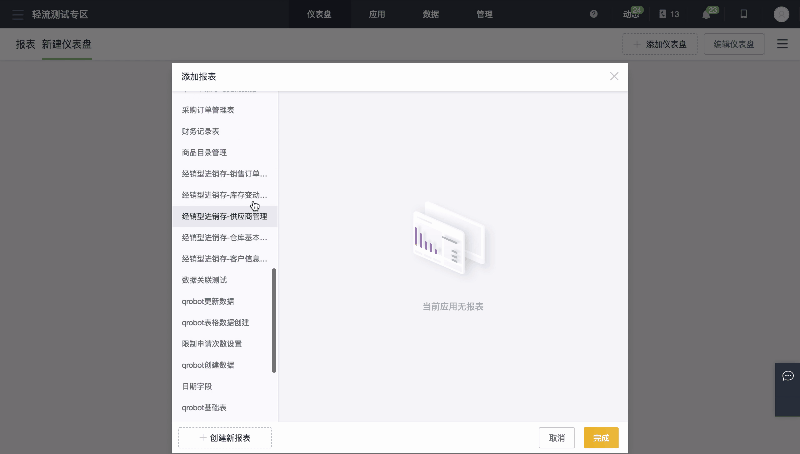
Task: Click the mobile phone icon in header
Action: [743, 14]
